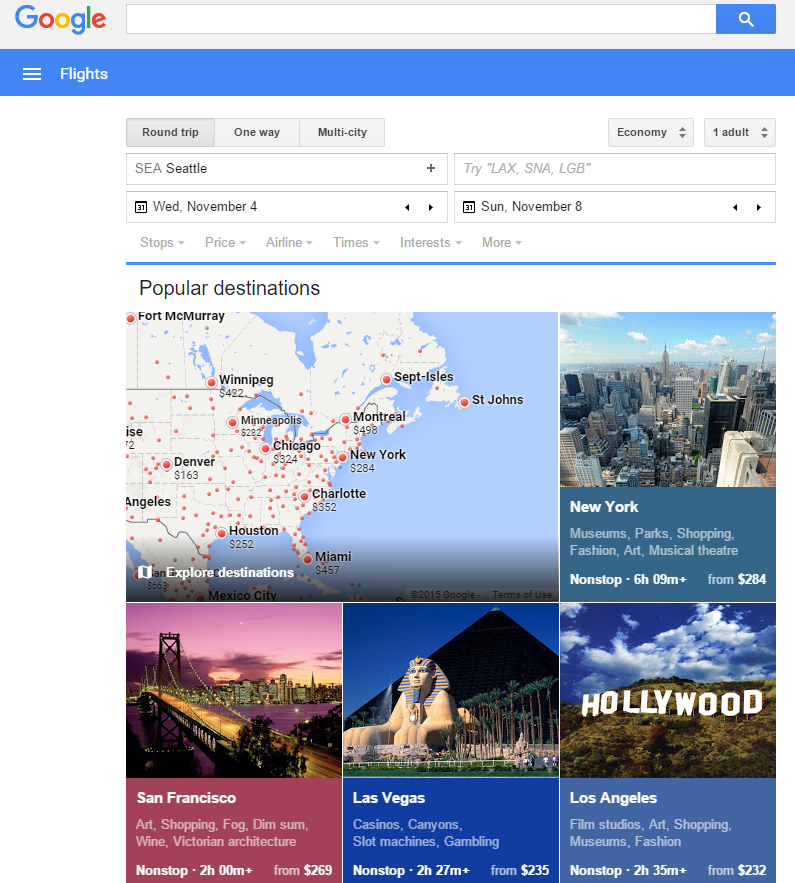Click the Mexico City map label
The width and height of the screenshot is (795, 883).
pos(242,595)
